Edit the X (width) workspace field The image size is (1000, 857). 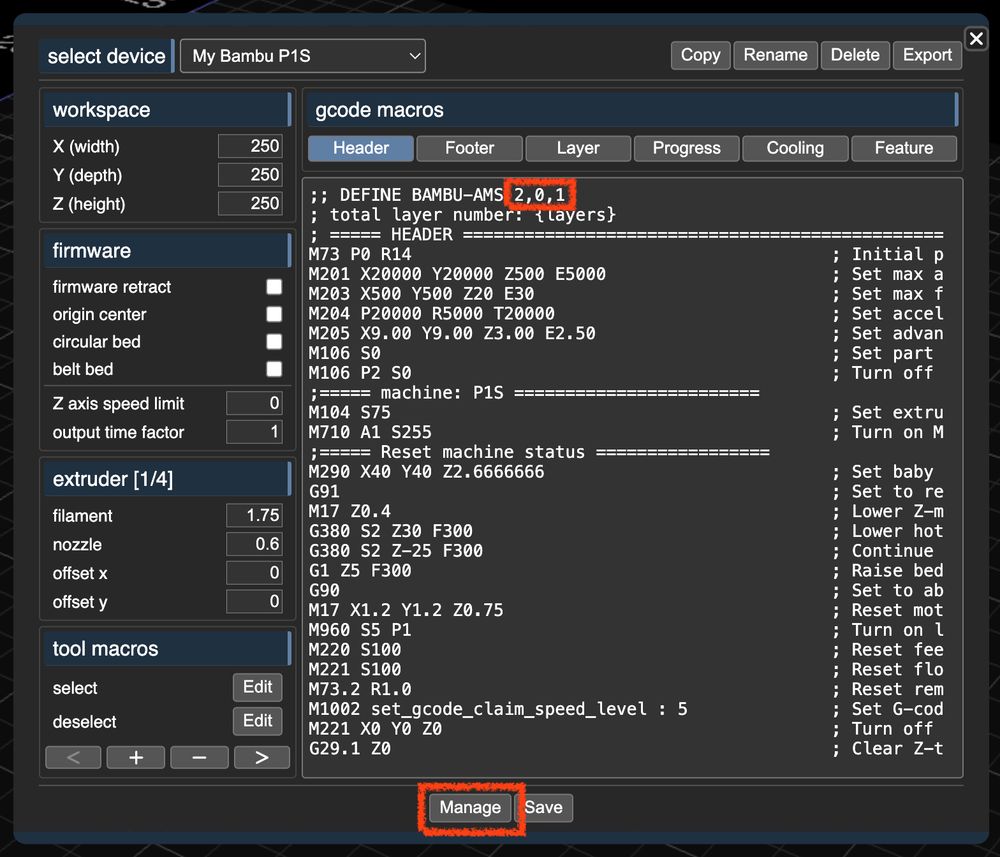pyautogui.click(x=250, y=146)
